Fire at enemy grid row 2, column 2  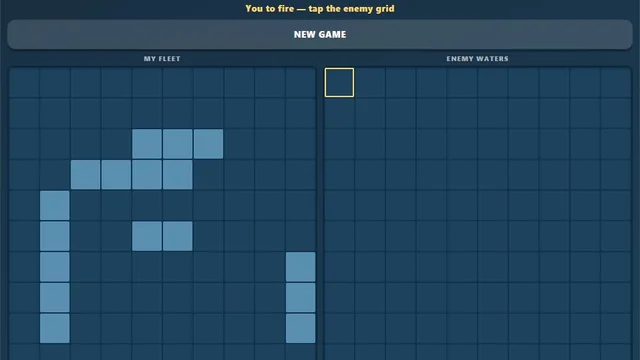pyautogui.click(x=370, y=113)
